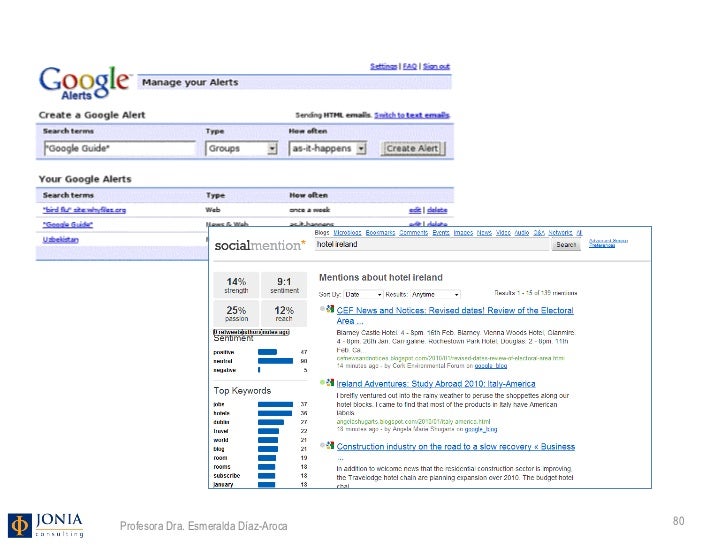Click the Your Google Alerts heading

click(x=85, y=179)
